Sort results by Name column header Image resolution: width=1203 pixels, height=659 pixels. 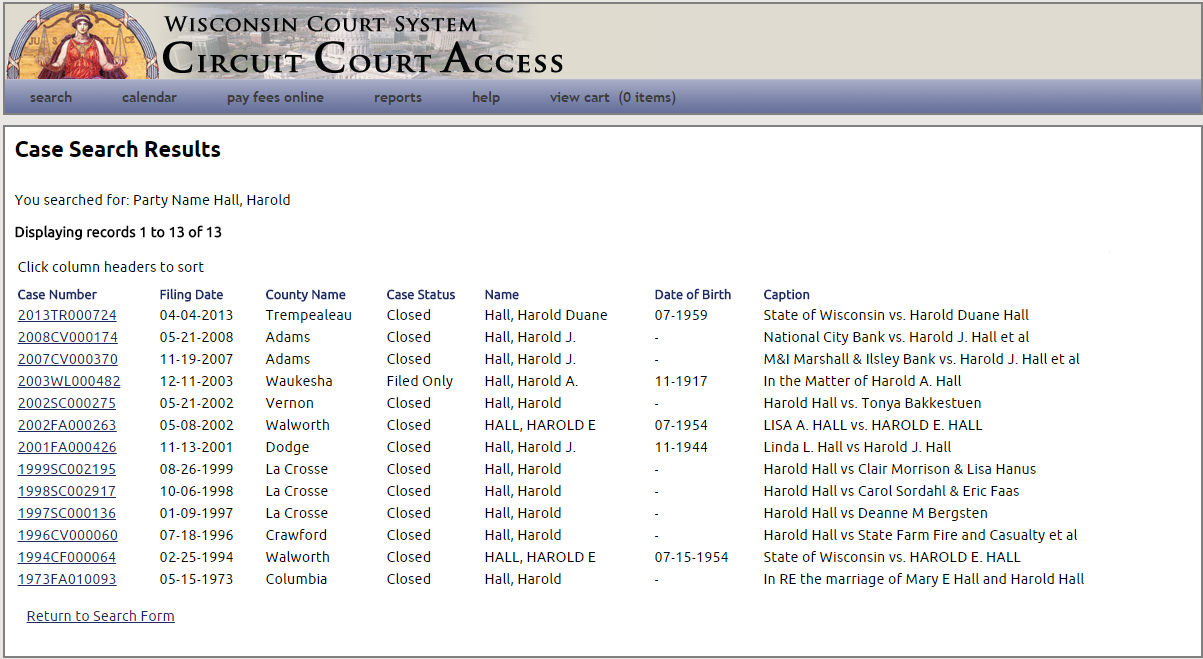point(502,295)
